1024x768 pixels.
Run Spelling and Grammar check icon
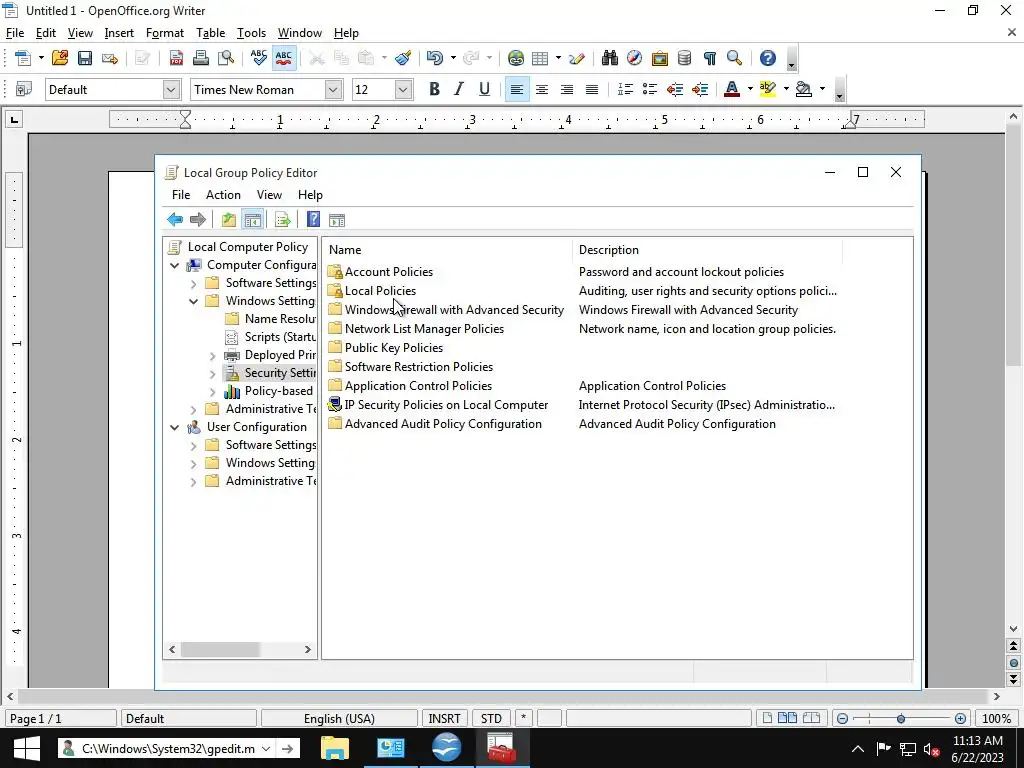click(259, 58)
